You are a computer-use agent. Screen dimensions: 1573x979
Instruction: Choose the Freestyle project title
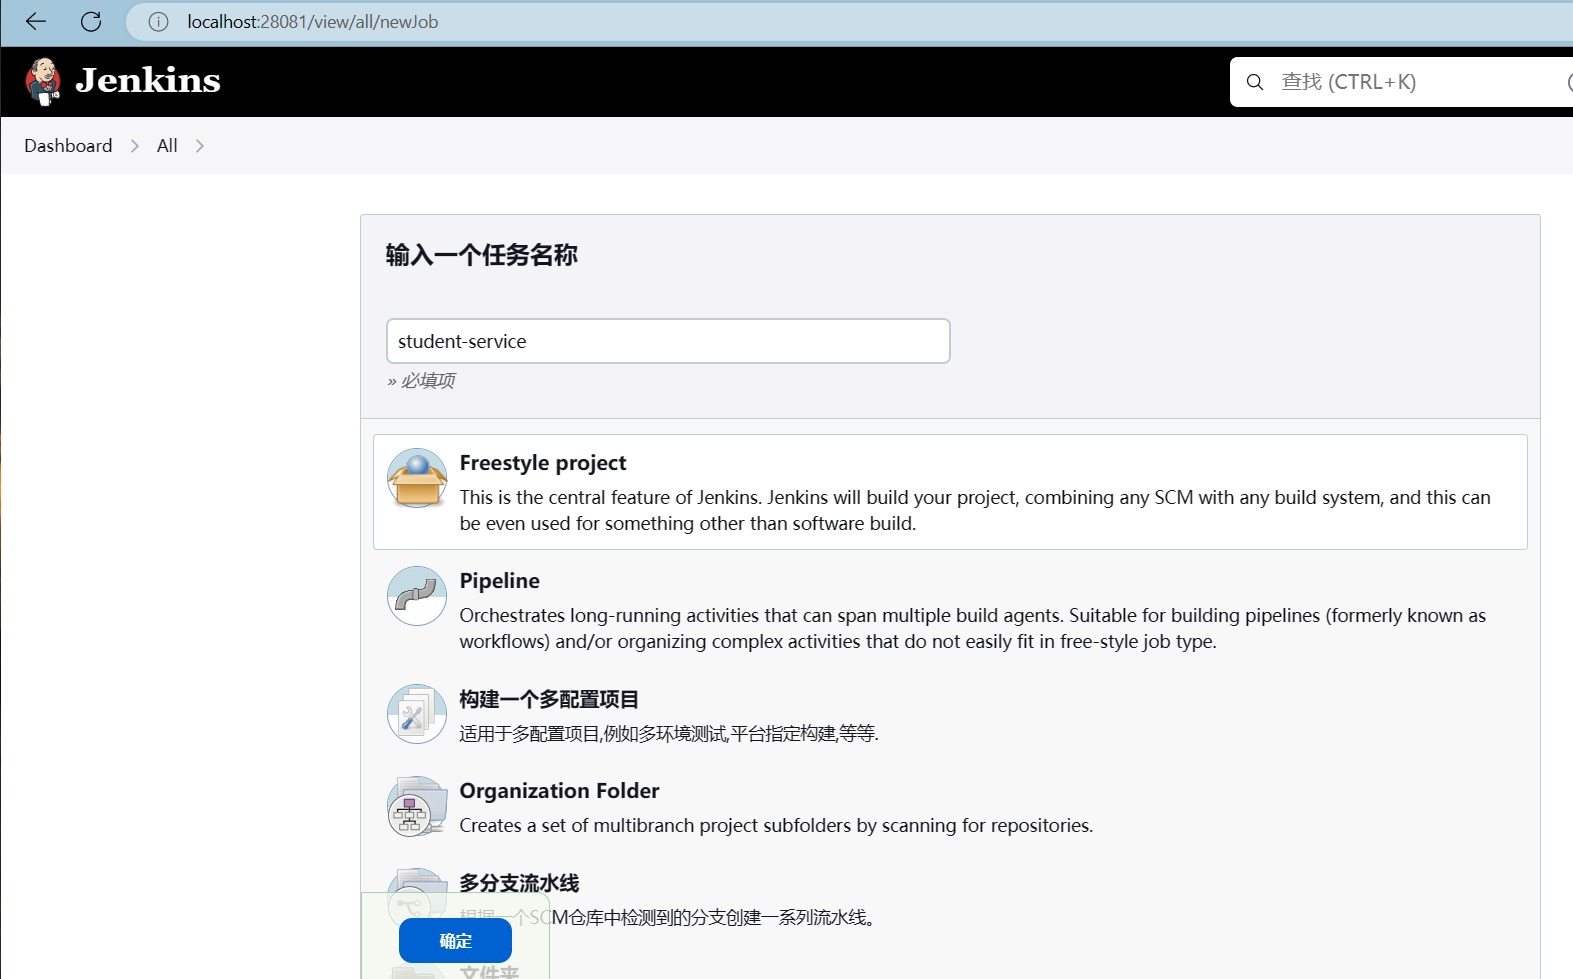[543, 463]
